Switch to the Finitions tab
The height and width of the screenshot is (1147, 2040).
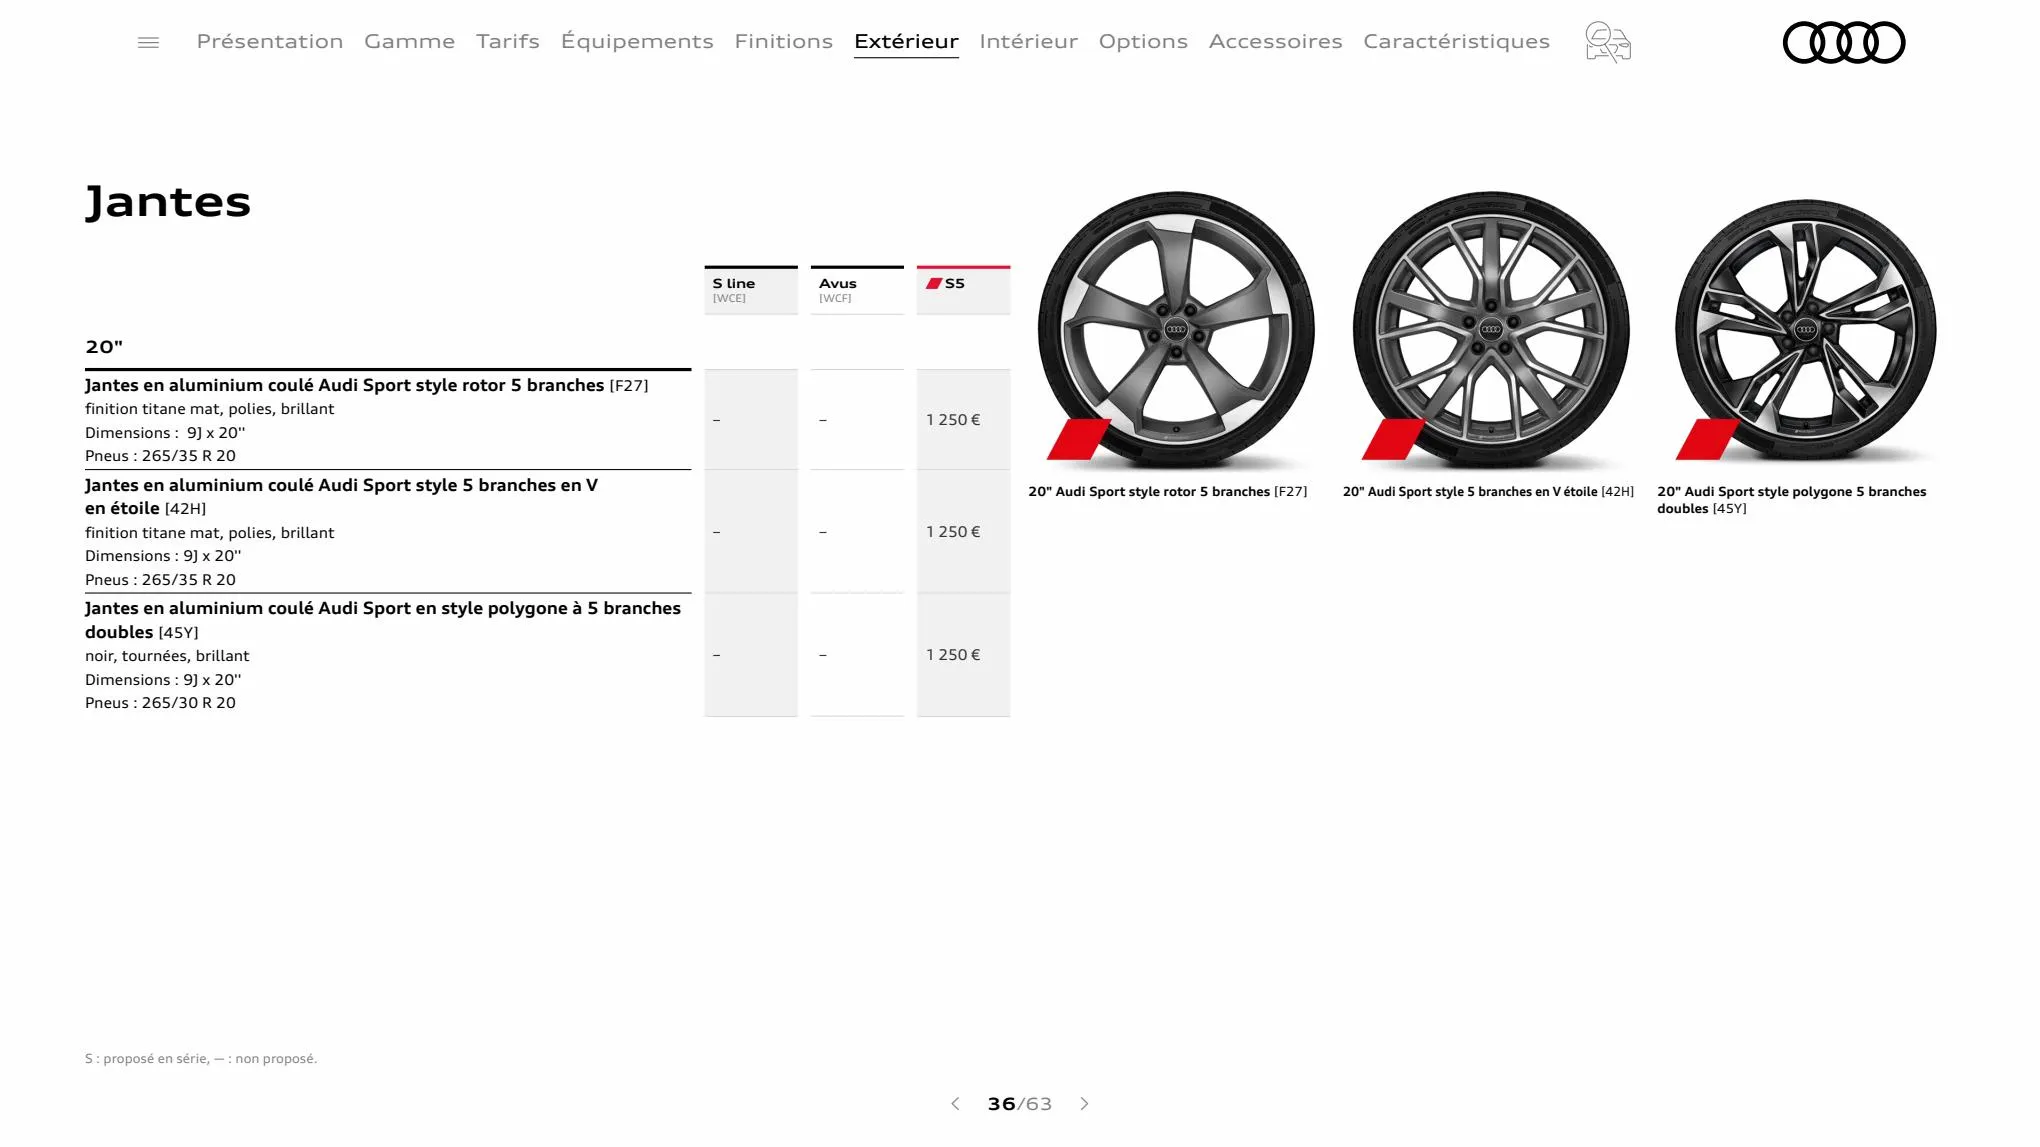pyautogui.click(x=783, y=41)
